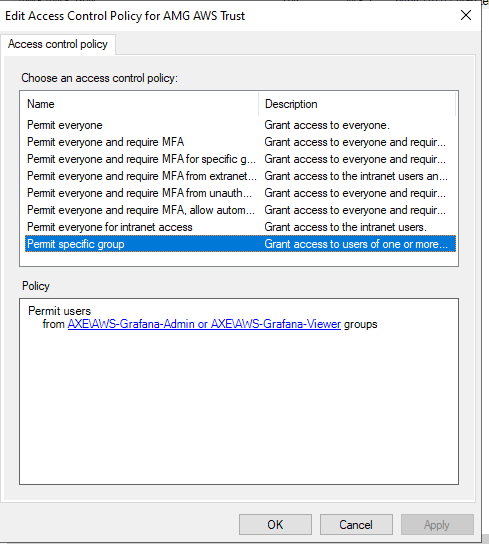Select the highlighted Permit specific group row

pos(240,244)
